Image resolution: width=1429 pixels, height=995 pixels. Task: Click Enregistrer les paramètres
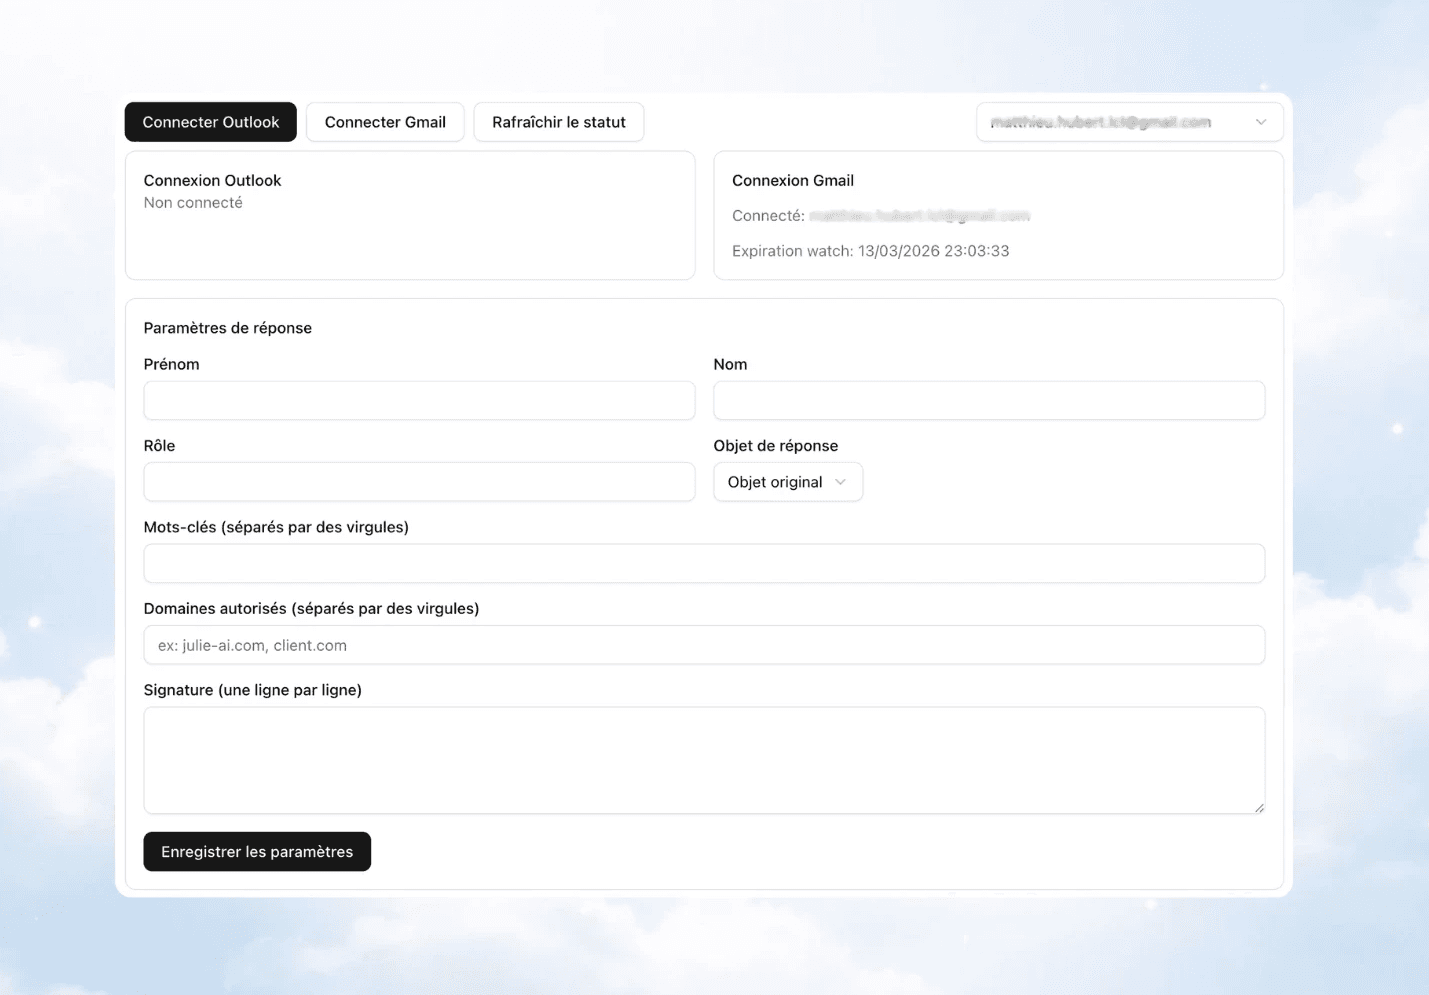click(256, 851)
